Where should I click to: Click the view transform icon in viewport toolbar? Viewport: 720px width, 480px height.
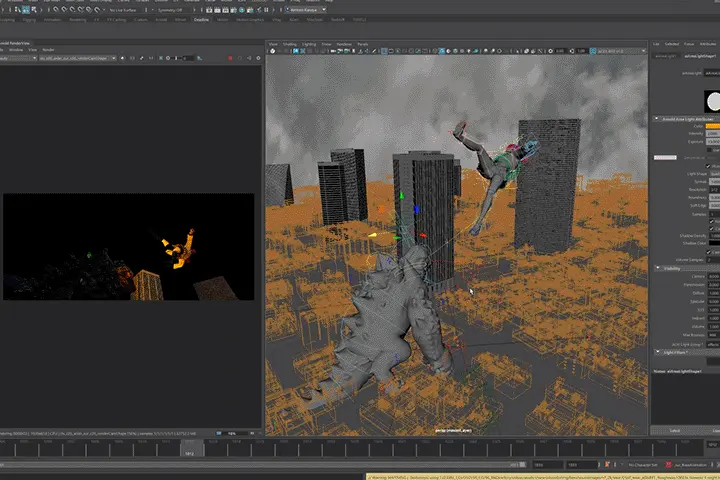coord(593,51)
